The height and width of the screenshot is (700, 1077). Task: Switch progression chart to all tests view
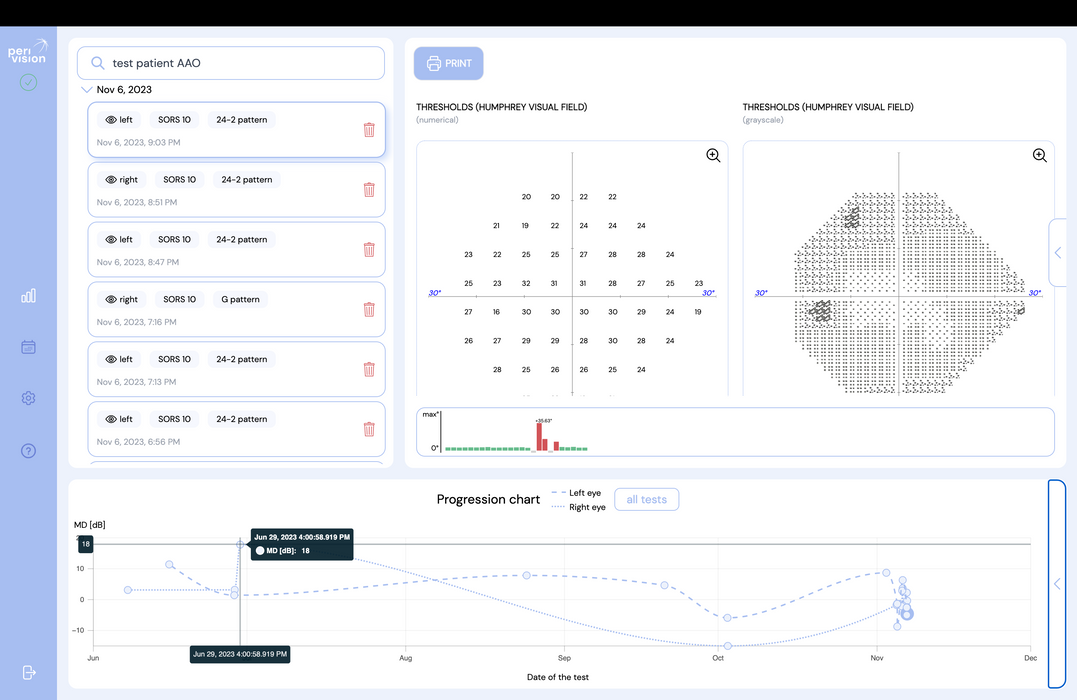(646, 499)
